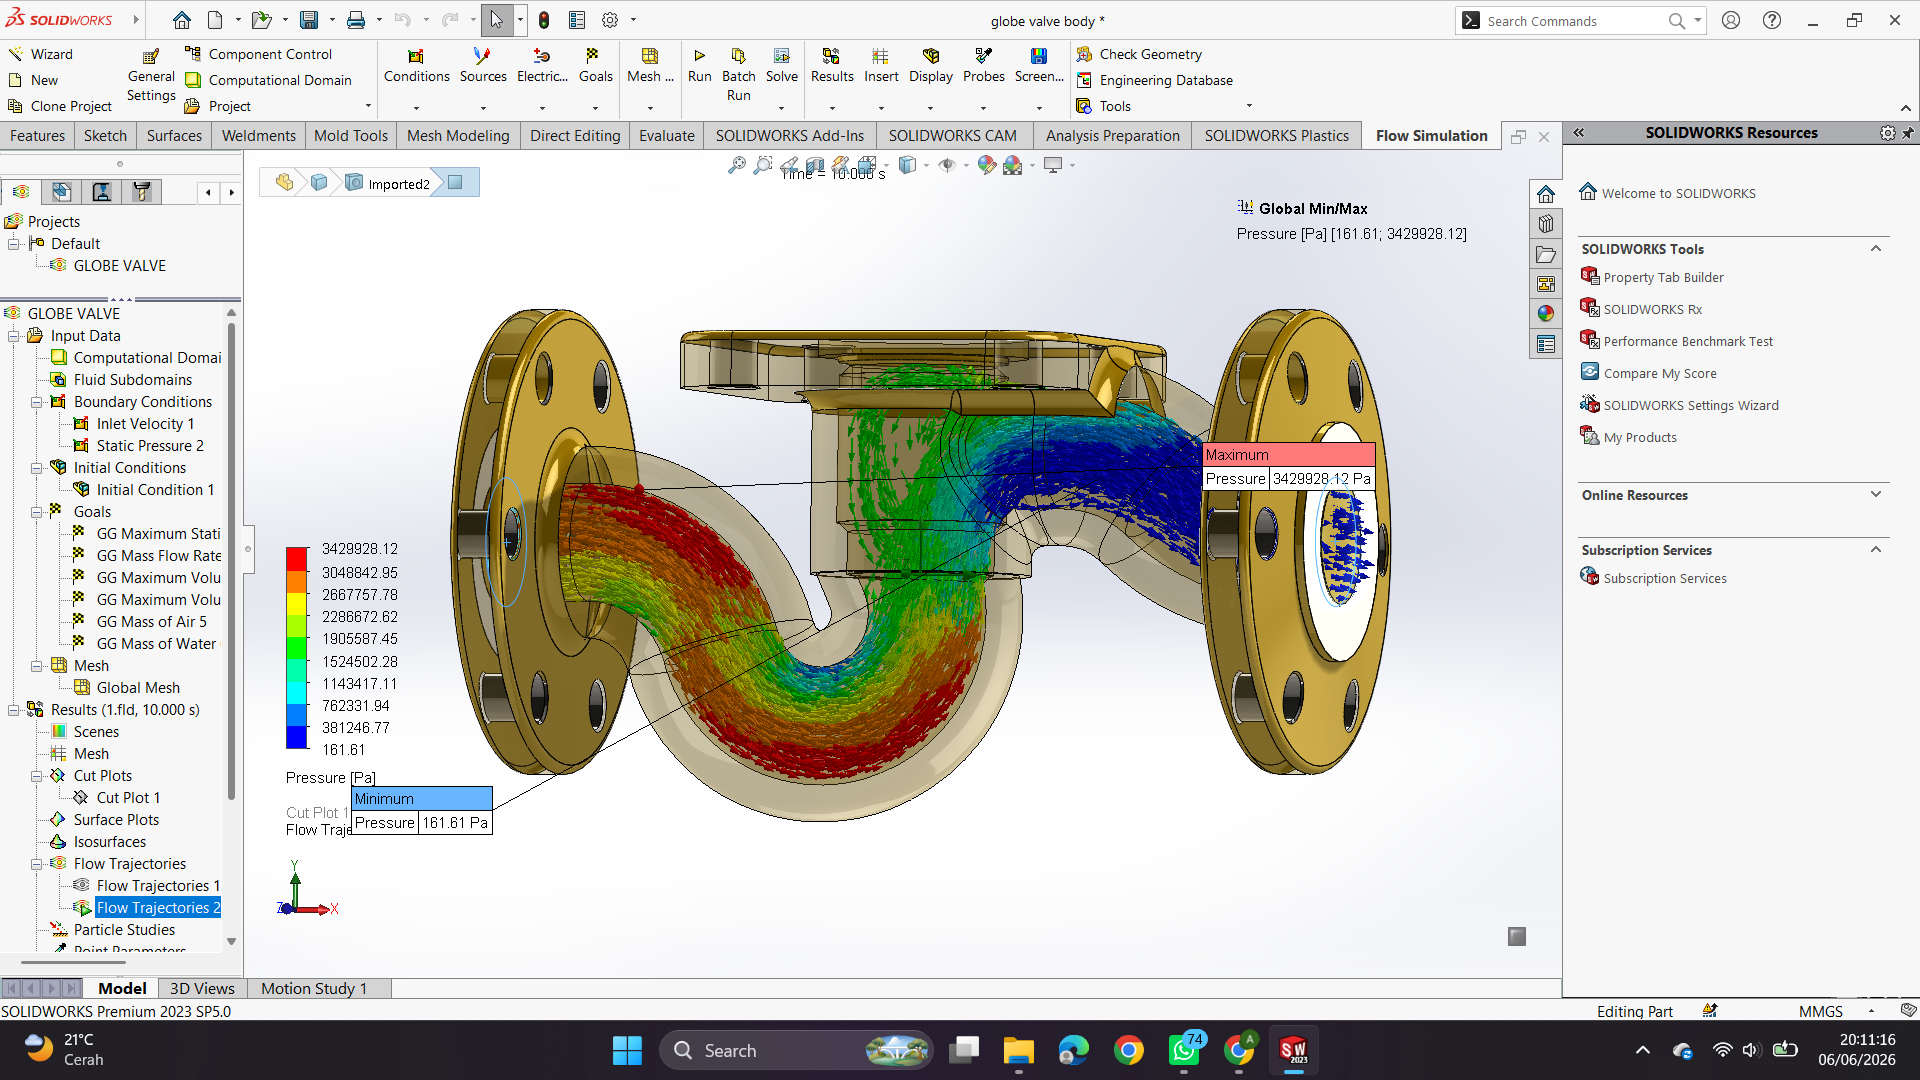The height and width of the screenshot is (1080, 1920).
Task: Open the Windows Start menu
Action: [x=627, y=1050]
